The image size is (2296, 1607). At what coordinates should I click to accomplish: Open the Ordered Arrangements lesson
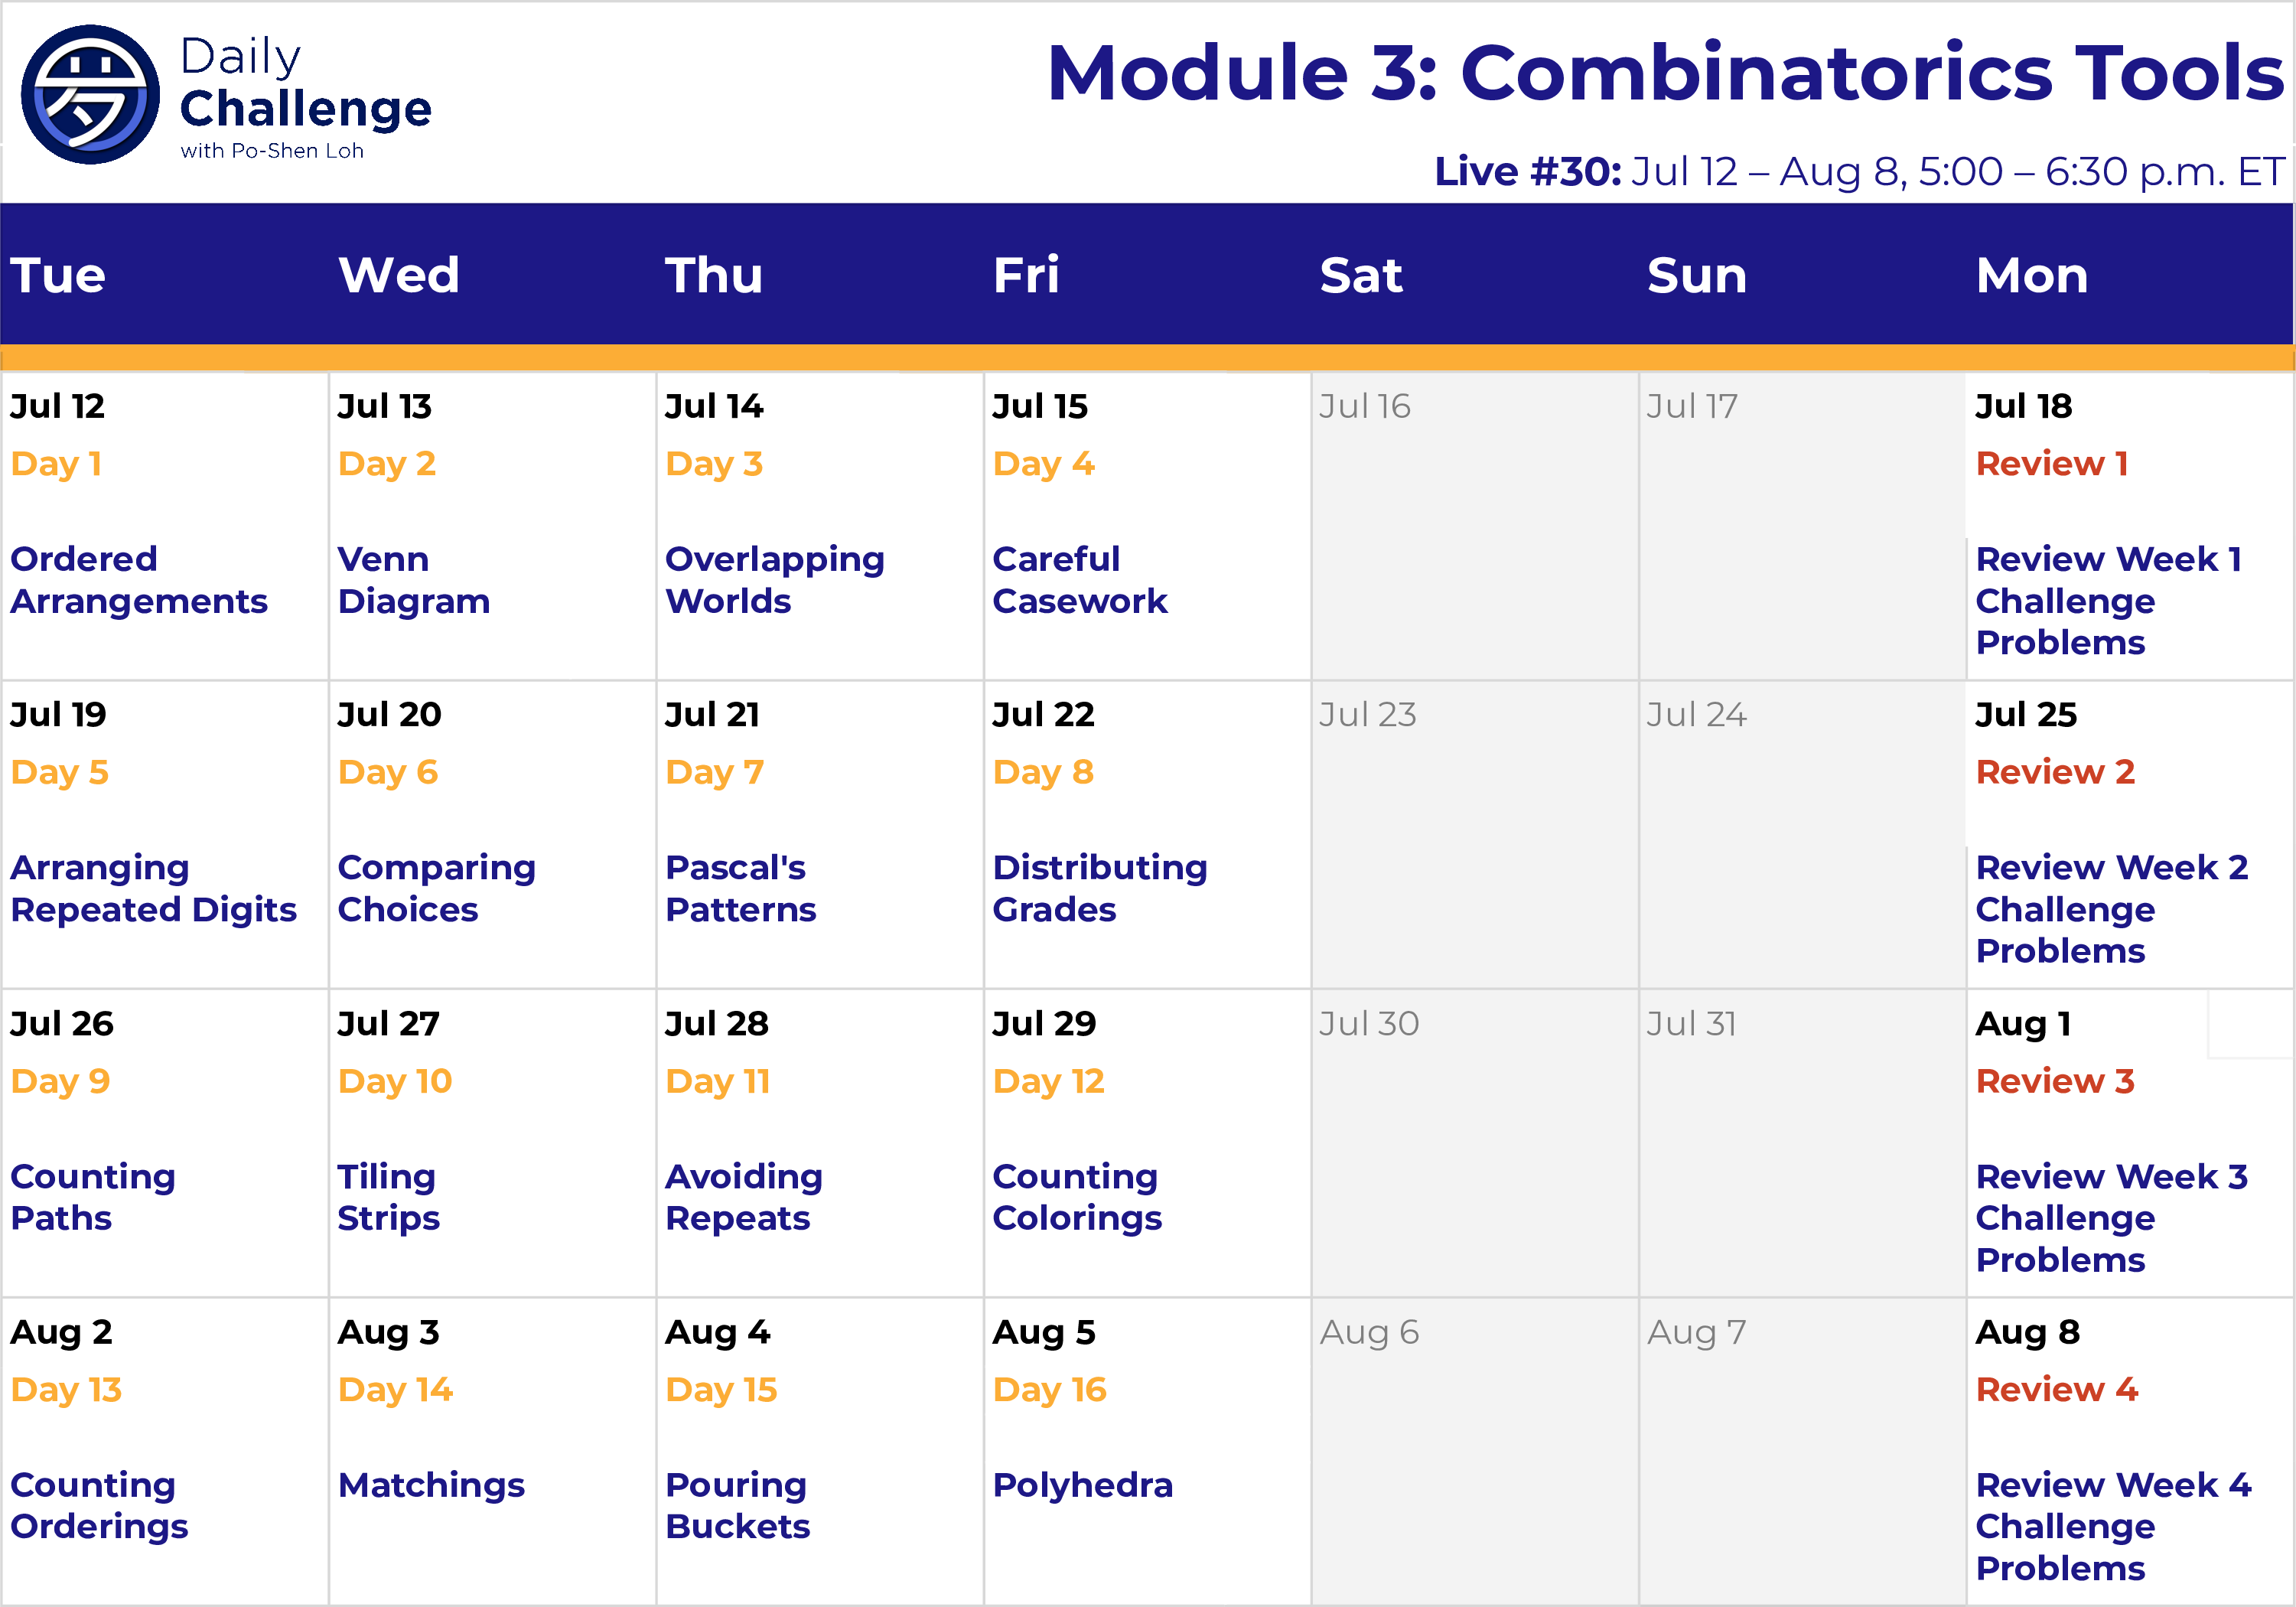click(x=138, y=580)
